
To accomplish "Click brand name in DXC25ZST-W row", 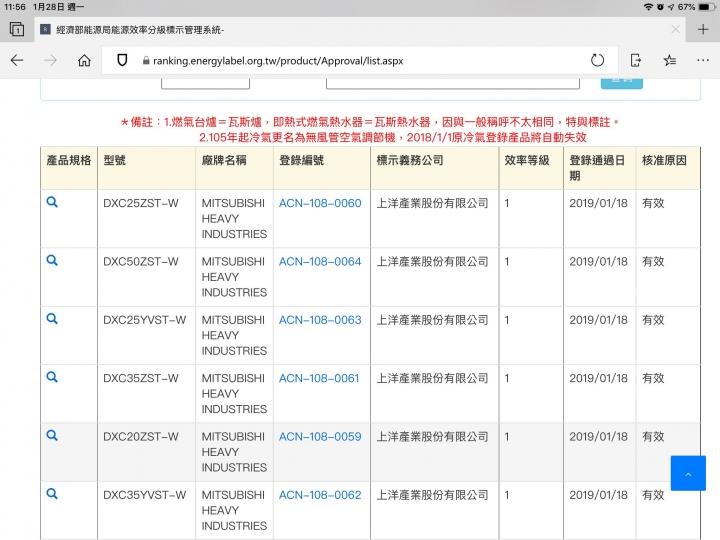I will click(234, 219).
